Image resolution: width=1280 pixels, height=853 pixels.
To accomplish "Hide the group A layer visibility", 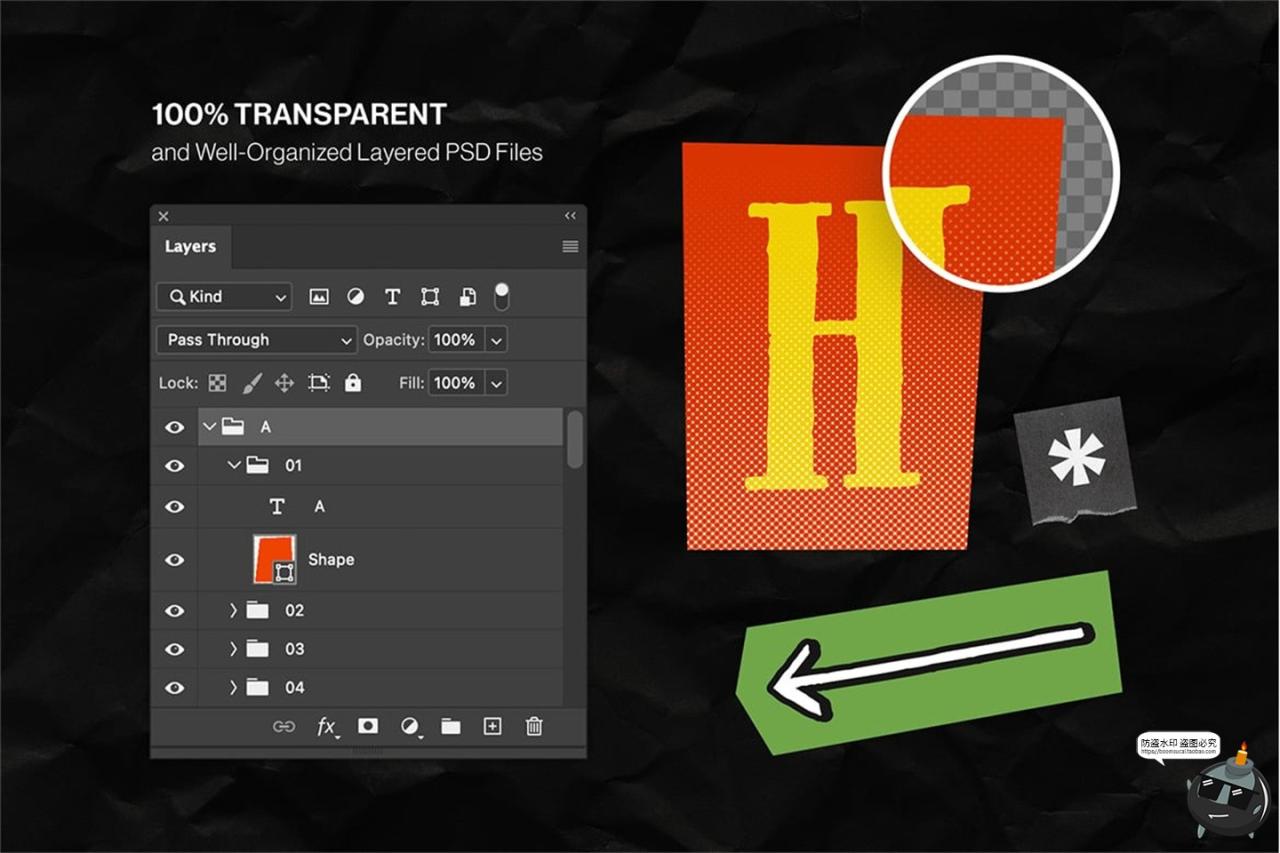I will point(175,427).
